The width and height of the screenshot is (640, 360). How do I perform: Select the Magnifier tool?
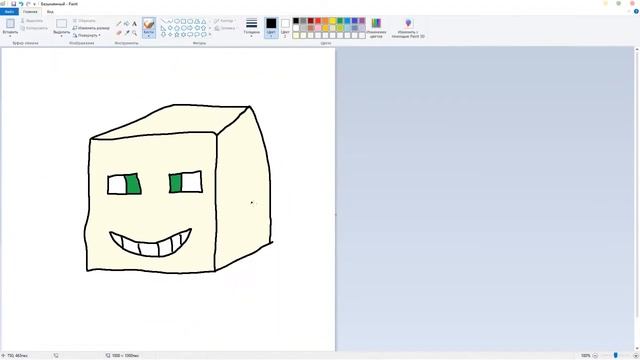tap(134, 32)
